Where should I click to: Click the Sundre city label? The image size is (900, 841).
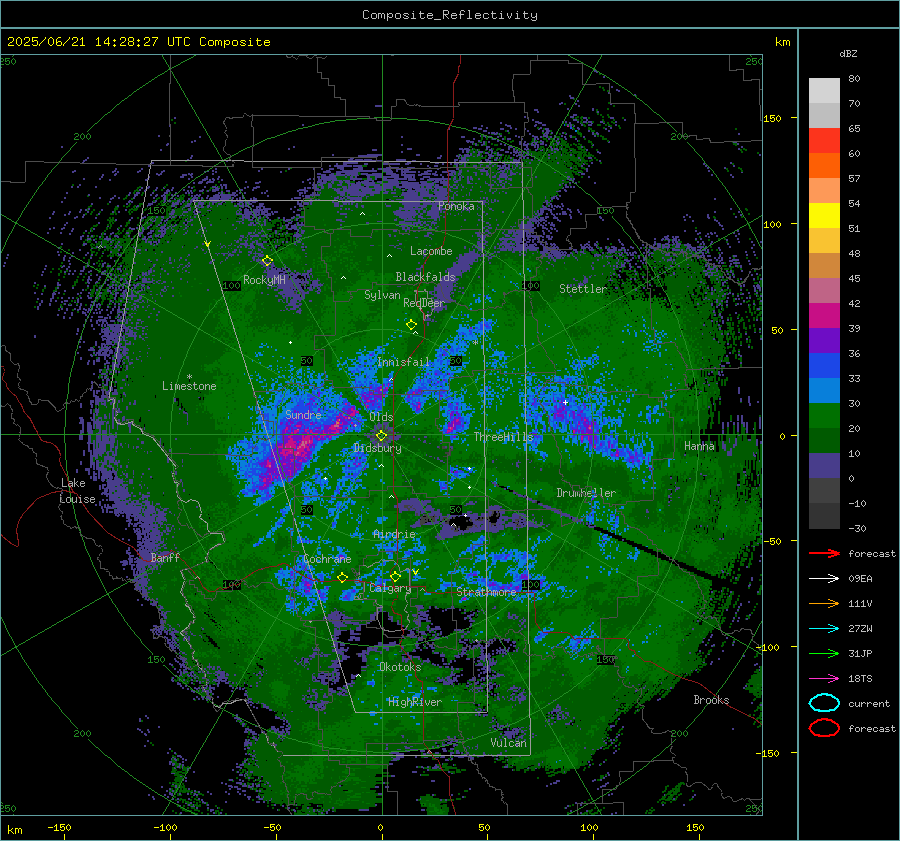[x=303, y=414]
